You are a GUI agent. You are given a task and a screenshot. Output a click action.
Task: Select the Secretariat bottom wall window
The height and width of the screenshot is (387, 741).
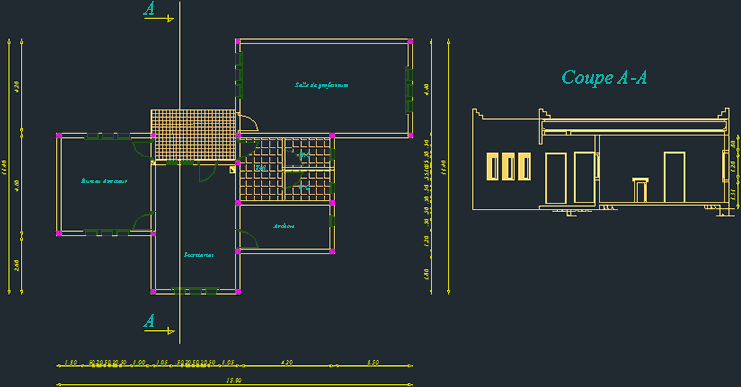point(195,291)
